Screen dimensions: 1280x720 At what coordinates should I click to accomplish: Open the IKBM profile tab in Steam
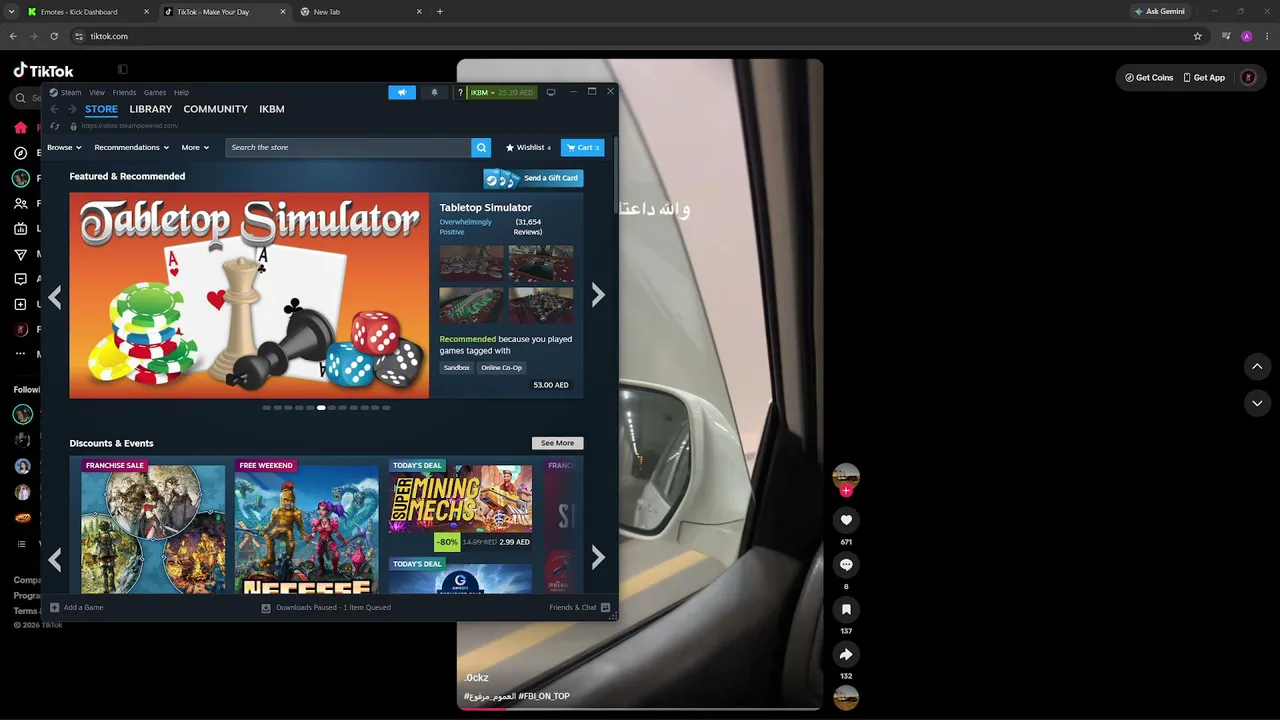272,109
